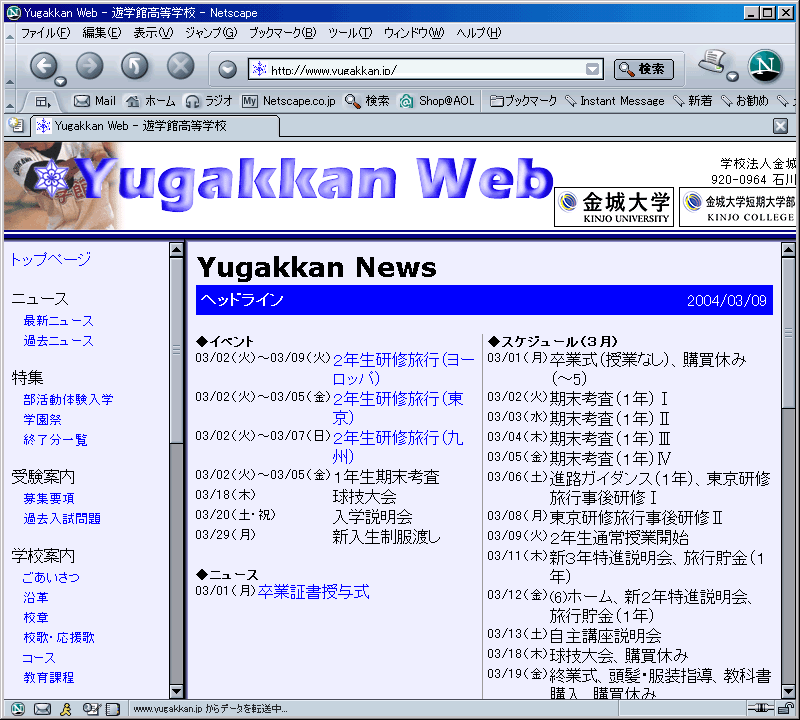Click the Instant Messenger icon in status bar
The width and height of the screenshot is (800, 720).
(x=66, y=708)
